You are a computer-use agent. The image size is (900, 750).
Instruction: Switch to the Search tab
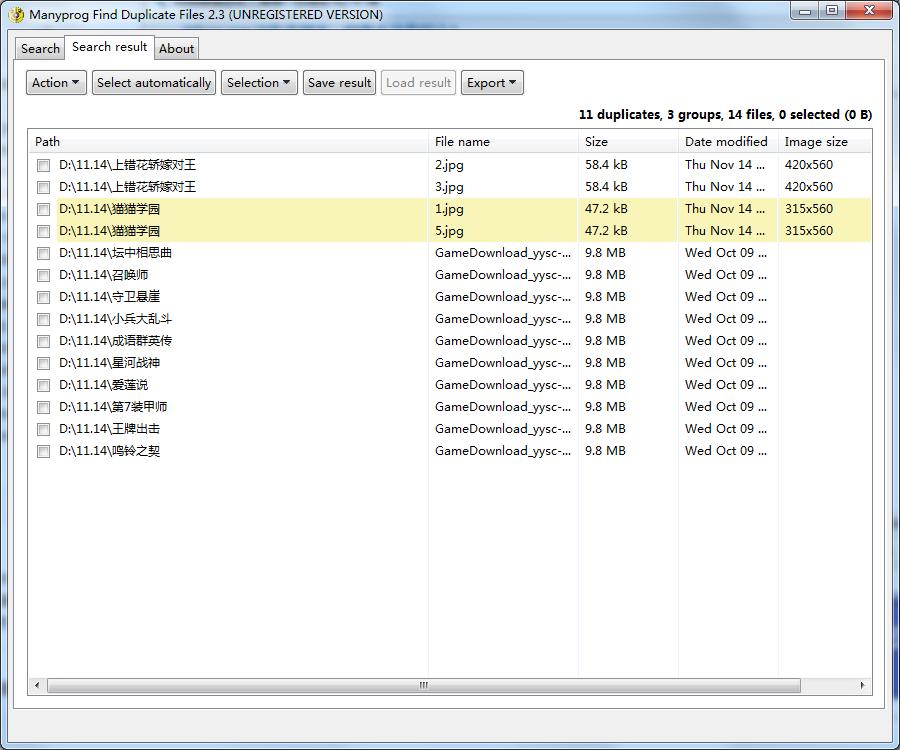[x=40, y=48]
